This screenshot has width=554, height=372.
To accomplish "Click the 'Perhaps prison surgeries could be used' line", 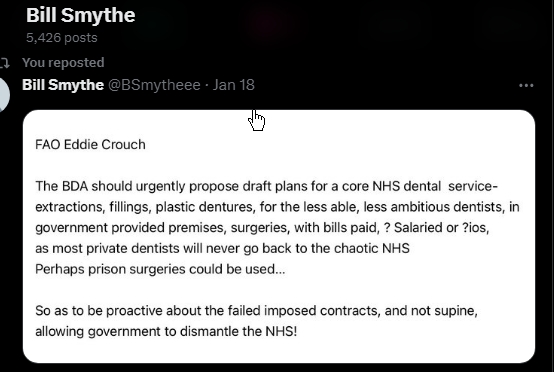I will click(160, 269).
